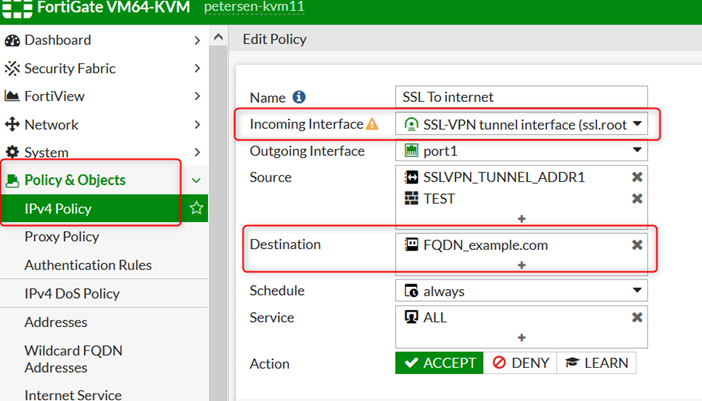702x401 pixels.
Task: Remove ALL from the Service field
Action: pyautogui.click(x=637, y=318)
